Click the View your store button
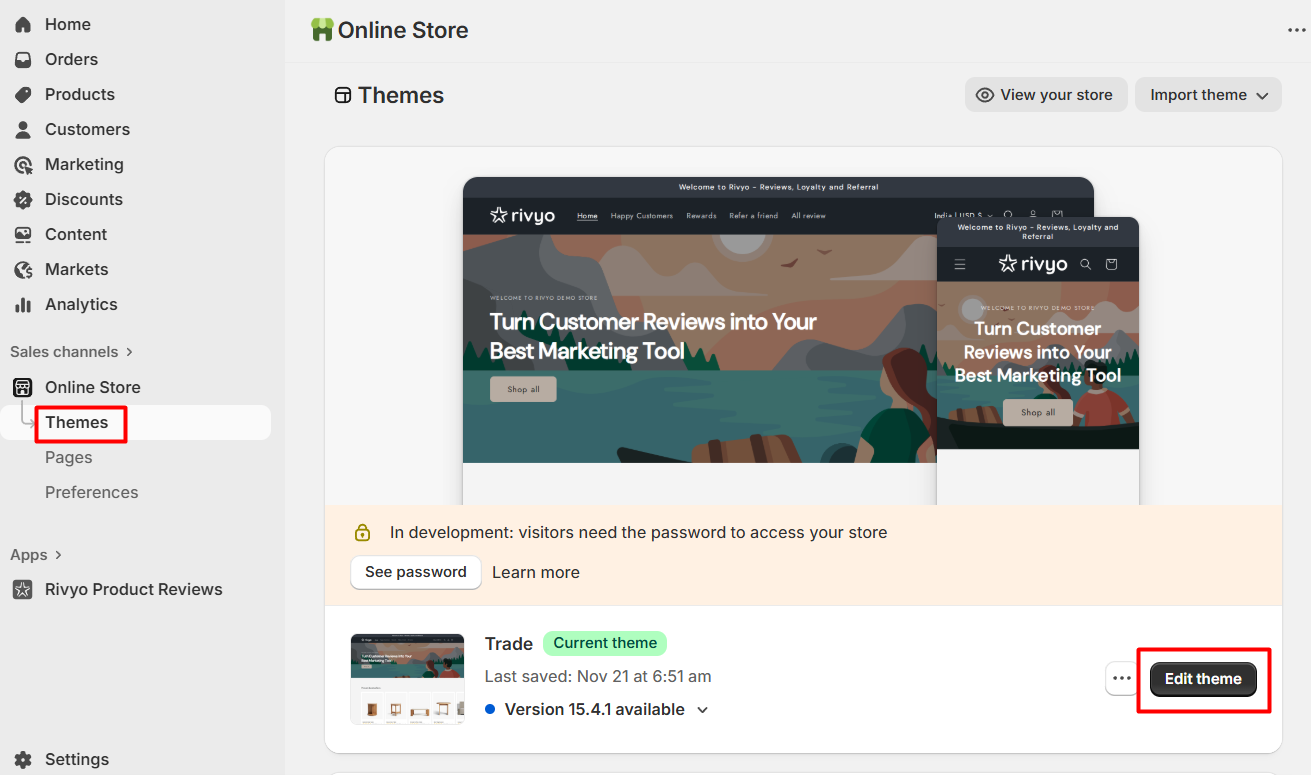Screen dimensions: 1311x775 [x=1046, y=95]
